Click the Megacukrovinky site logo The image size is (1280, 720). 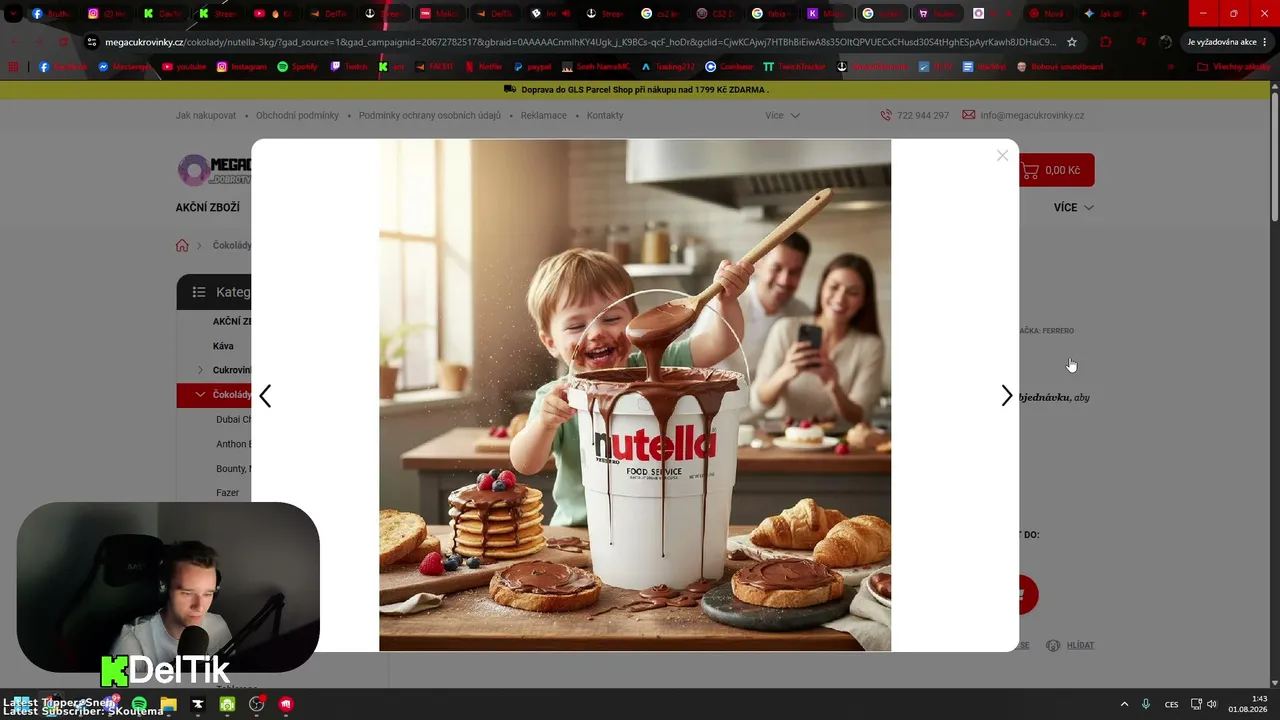[214, 170]
